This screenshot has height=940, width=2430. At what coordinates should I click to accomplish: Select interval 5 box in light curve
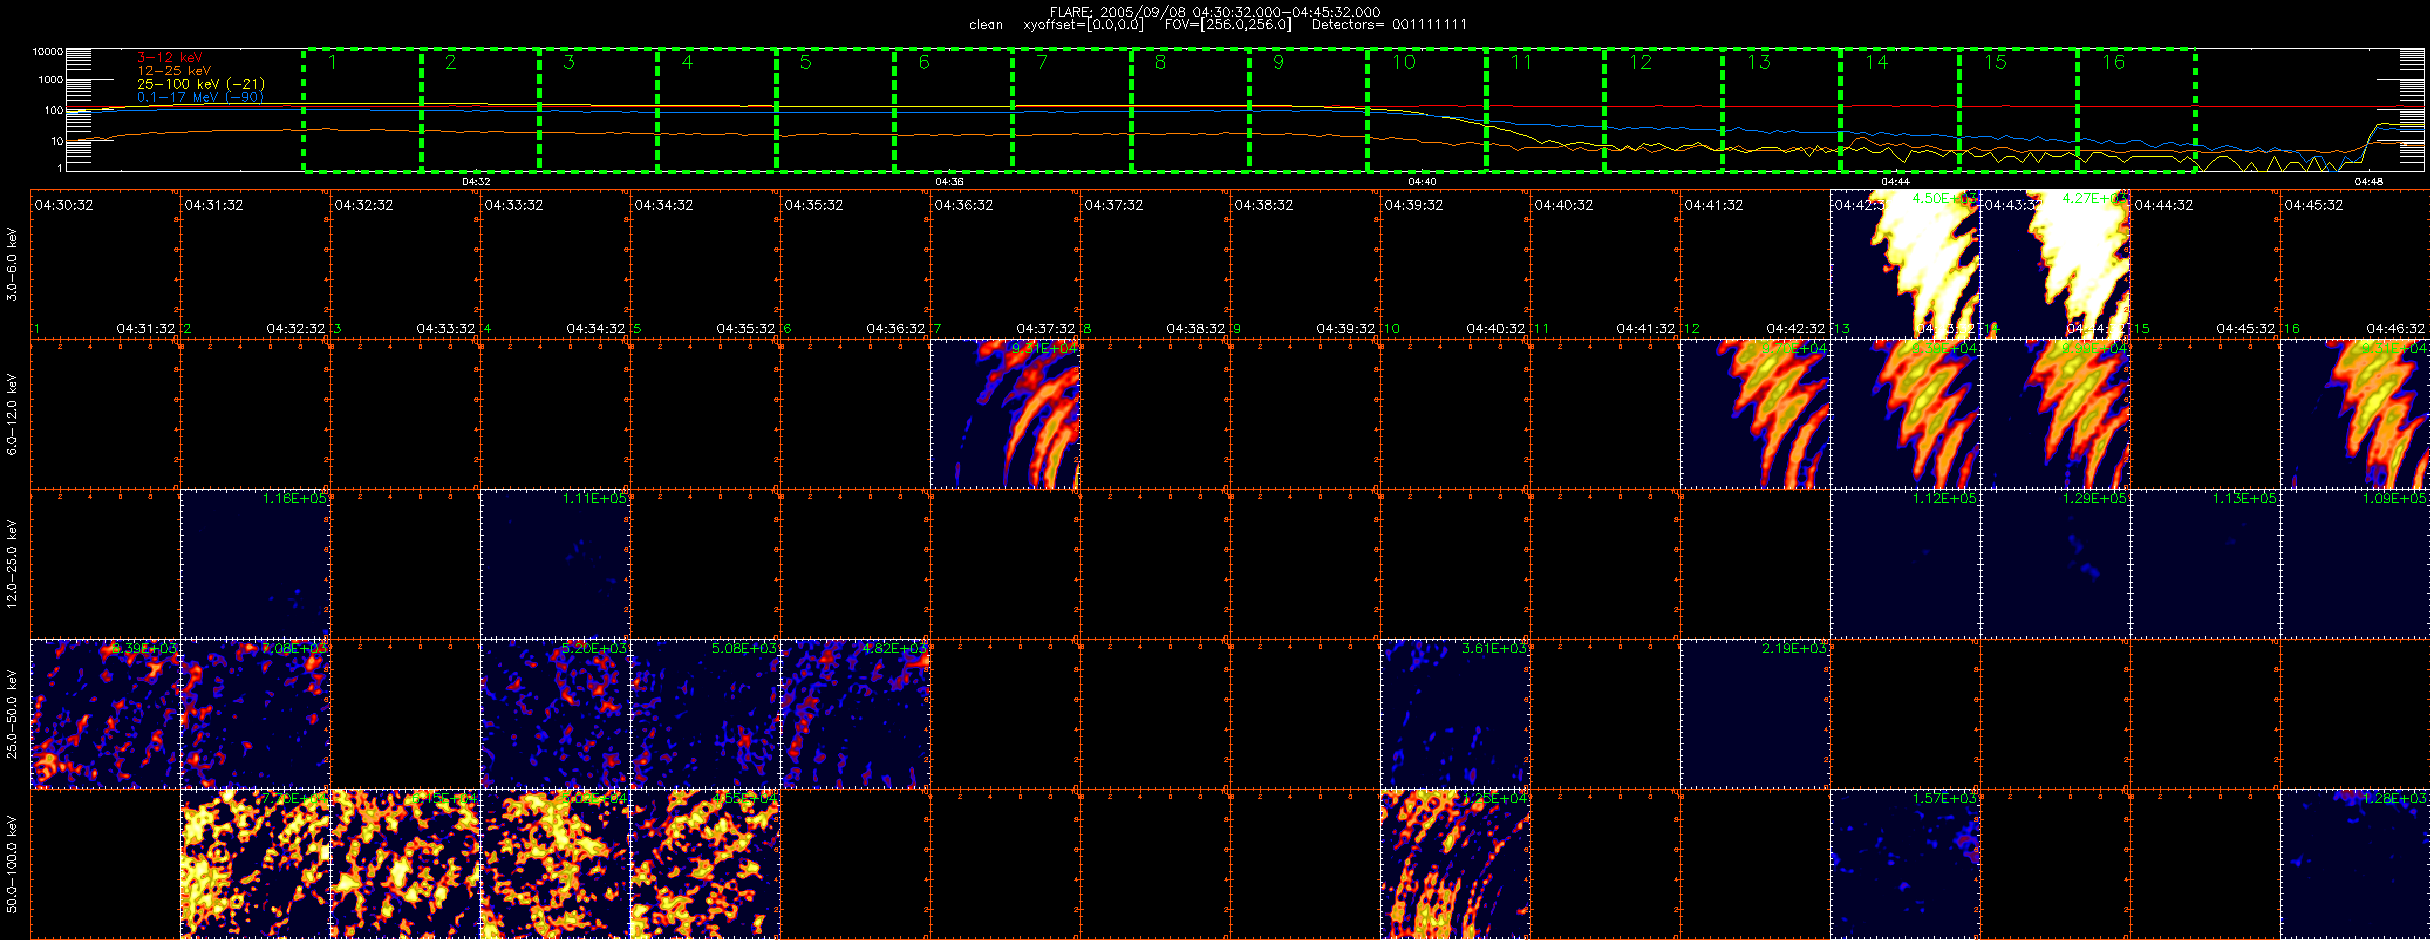pyautogui.click(x=835, y=110)
